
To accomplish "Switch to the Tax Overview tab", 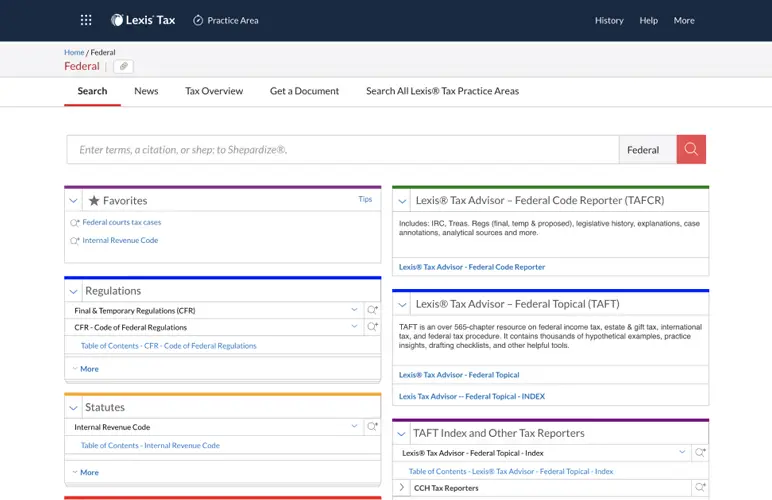I will 214,91.
